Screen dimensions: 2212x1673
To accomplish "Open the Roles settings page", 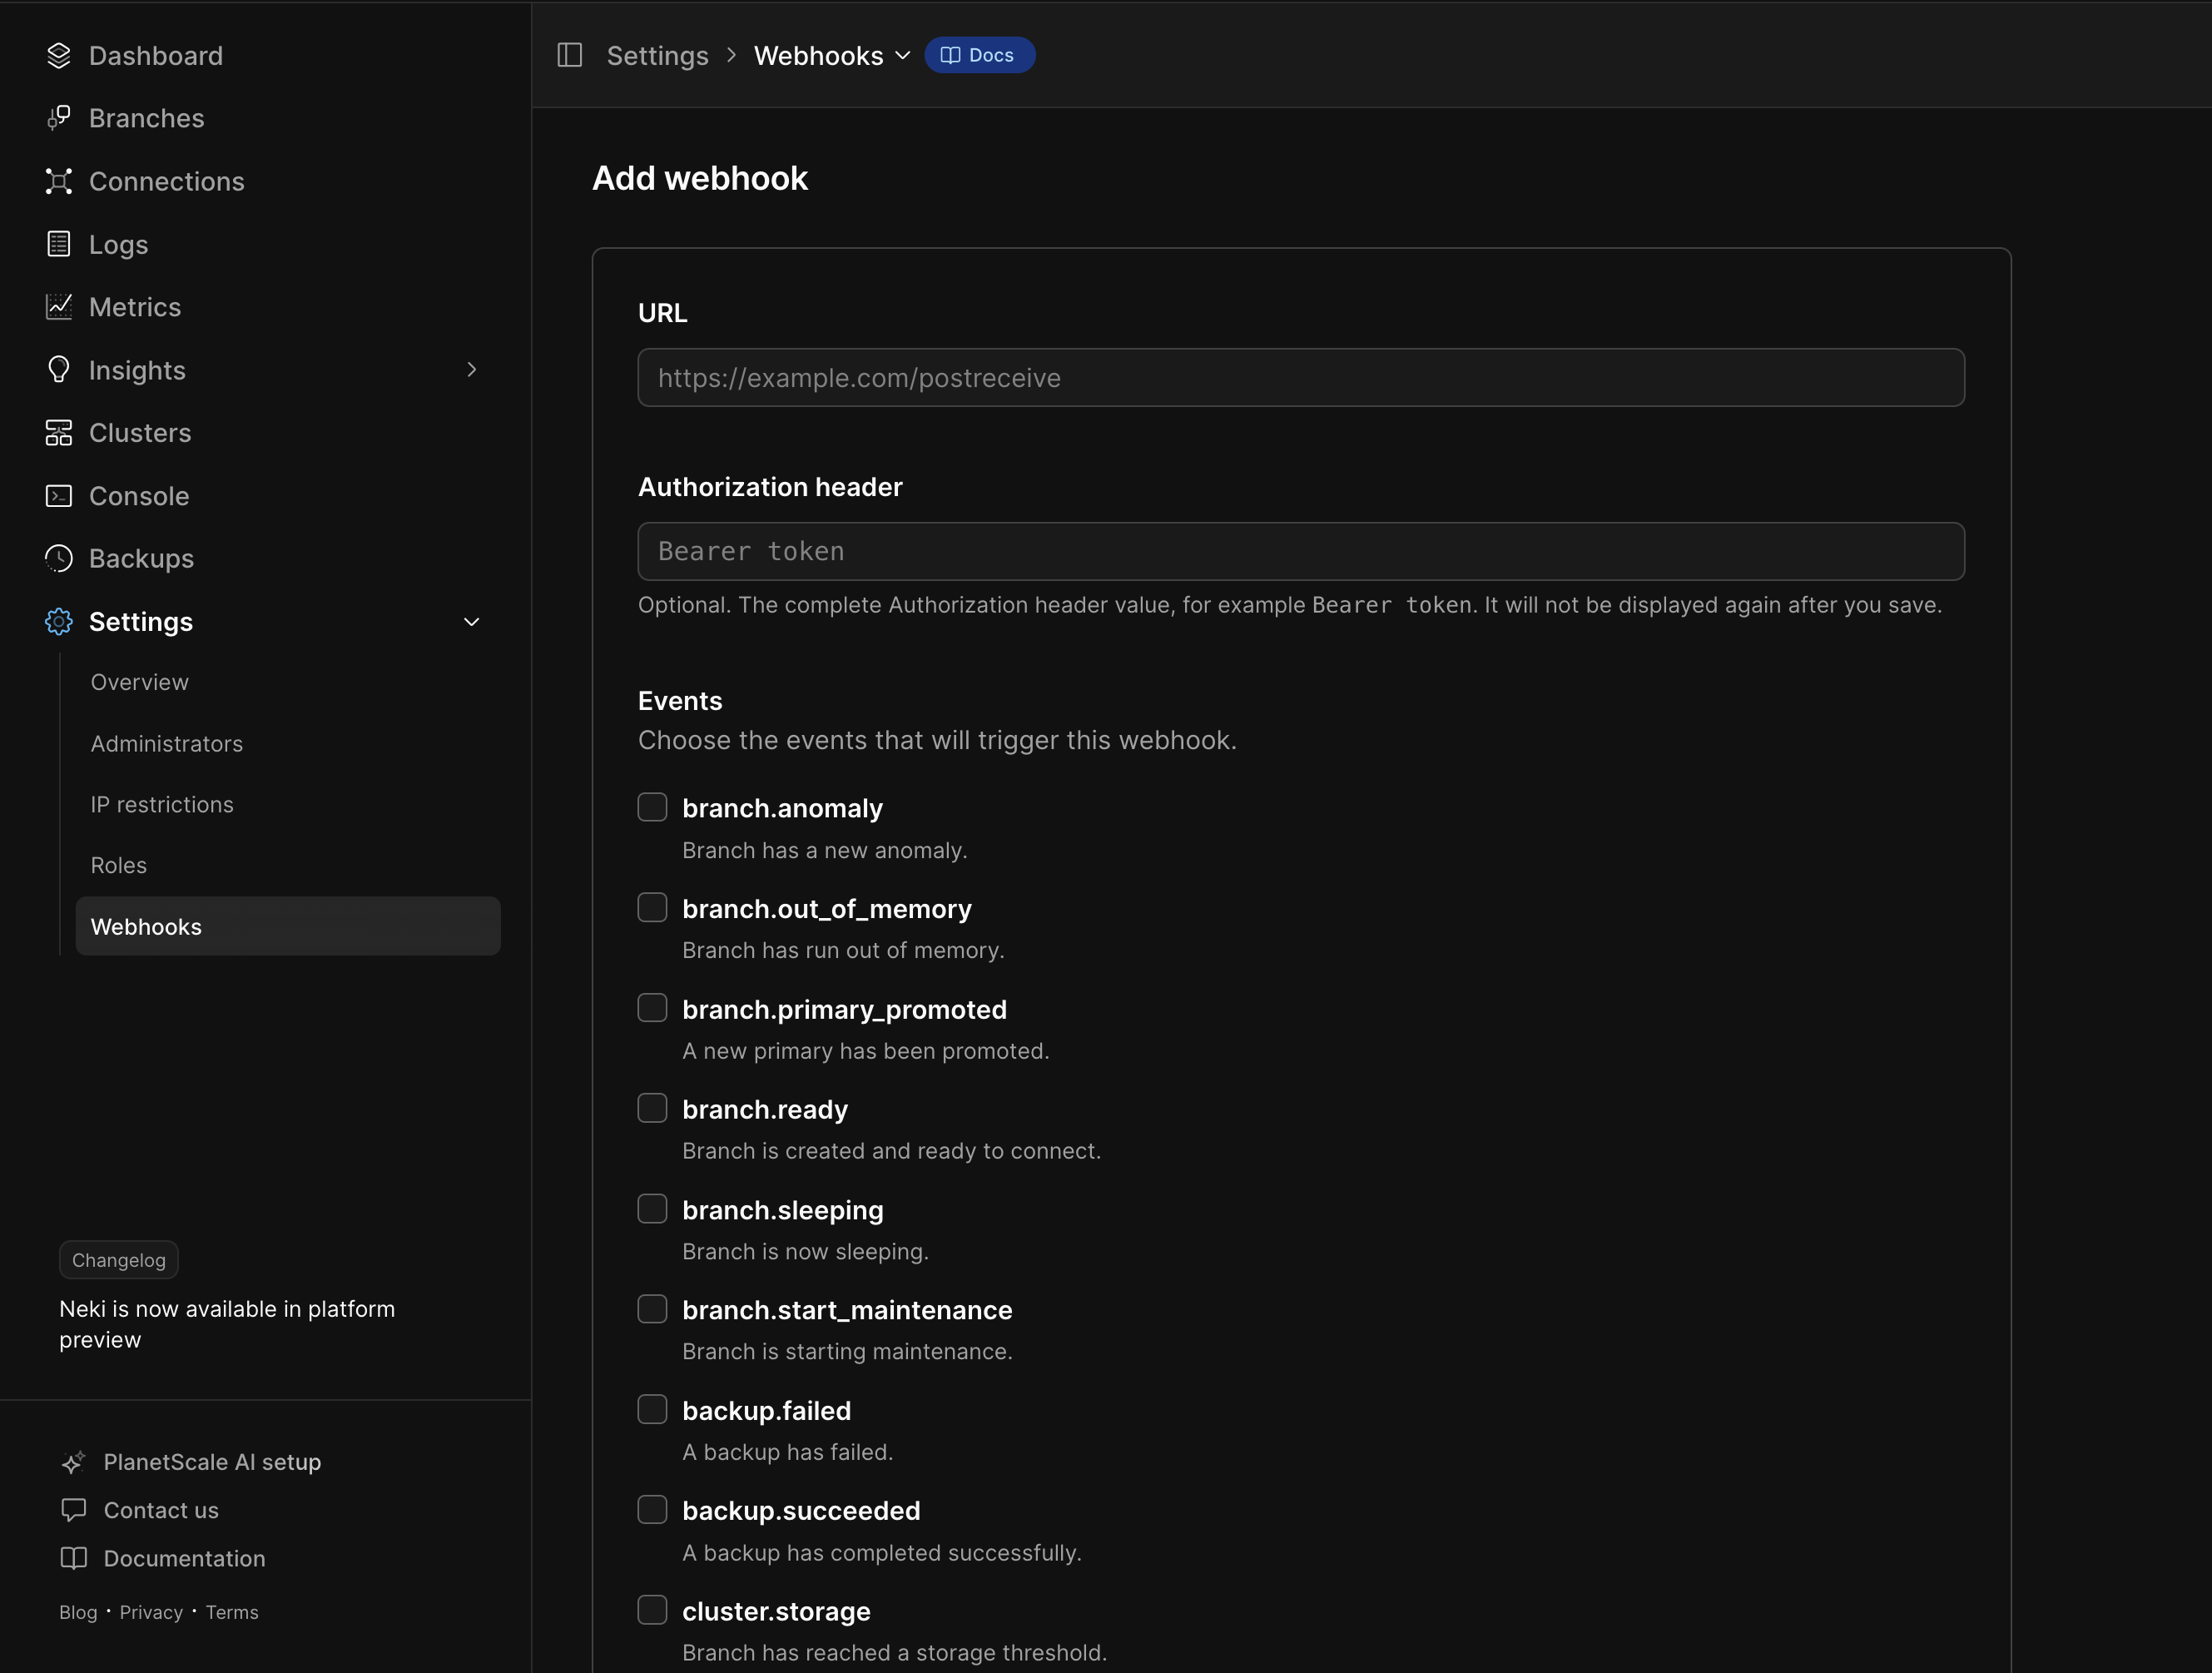I will 118,866.
